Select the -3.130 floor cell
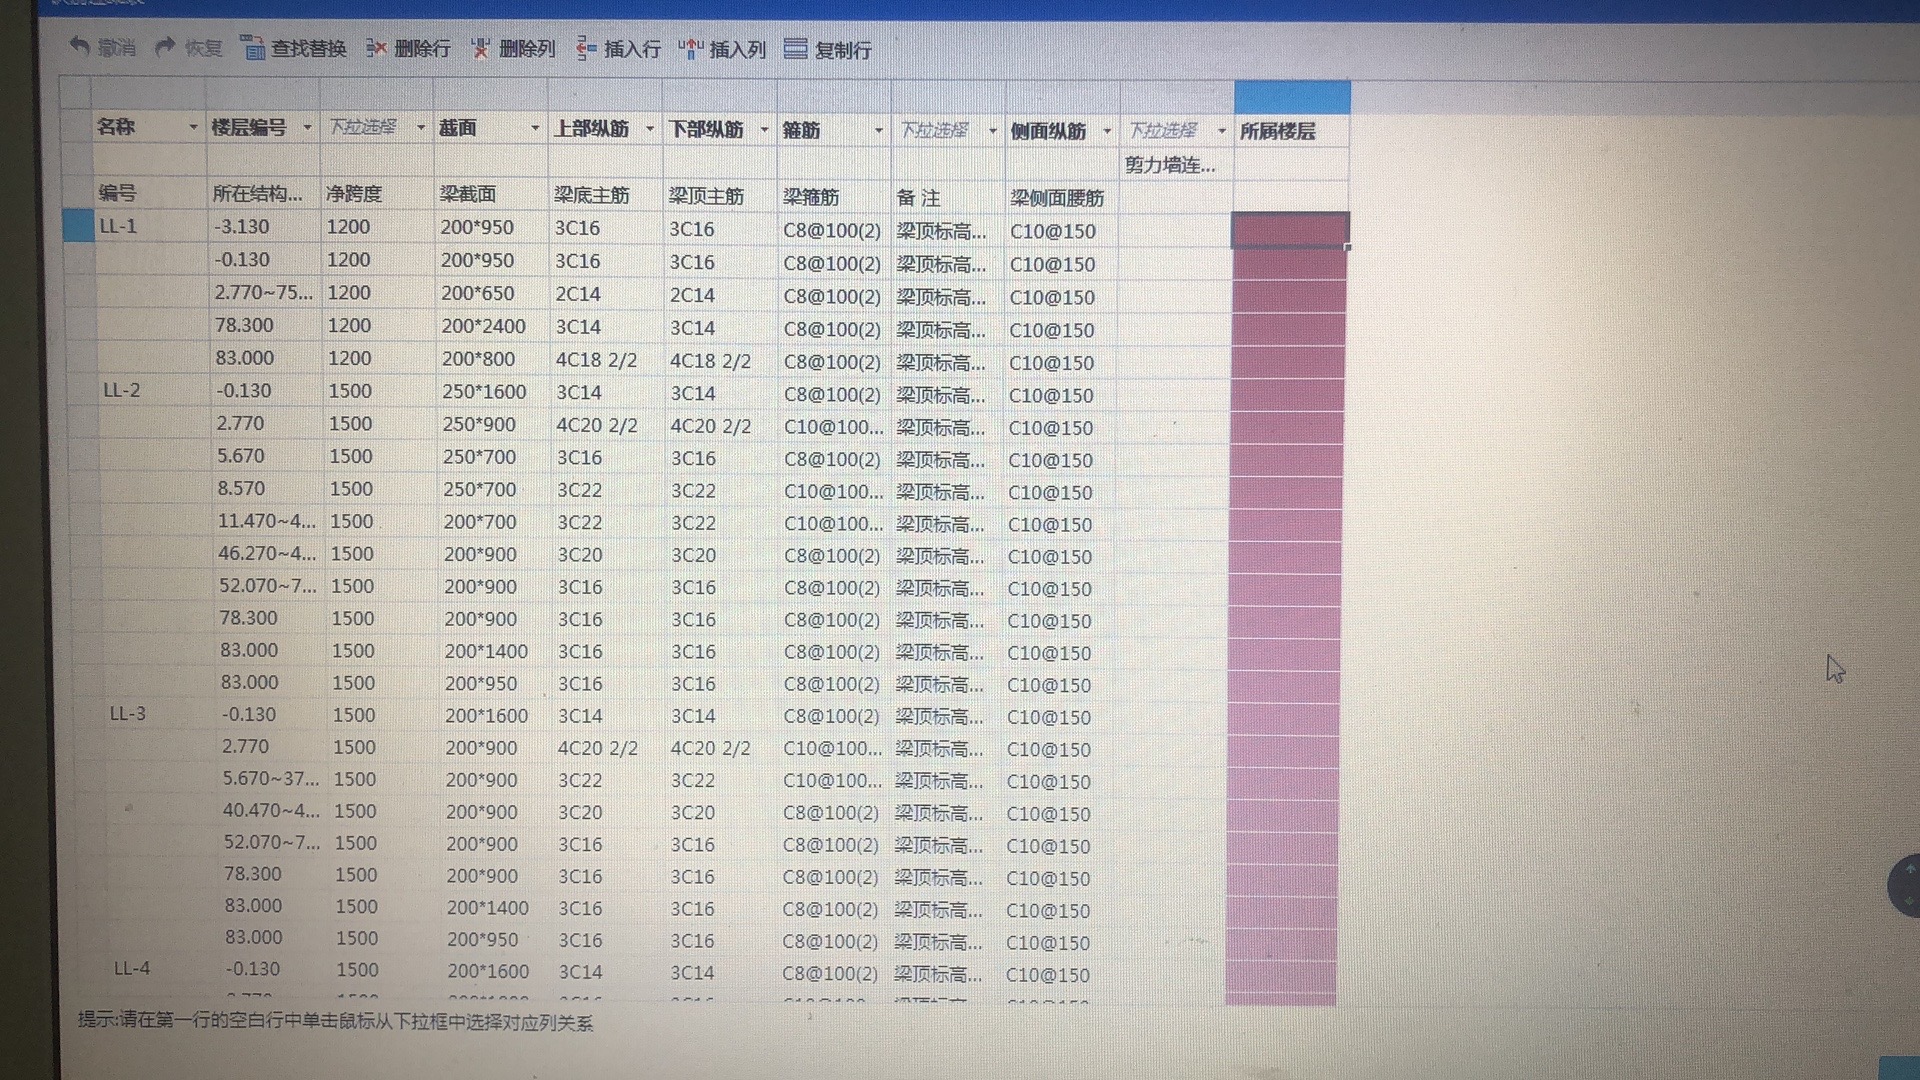 [x=263, y=227]
